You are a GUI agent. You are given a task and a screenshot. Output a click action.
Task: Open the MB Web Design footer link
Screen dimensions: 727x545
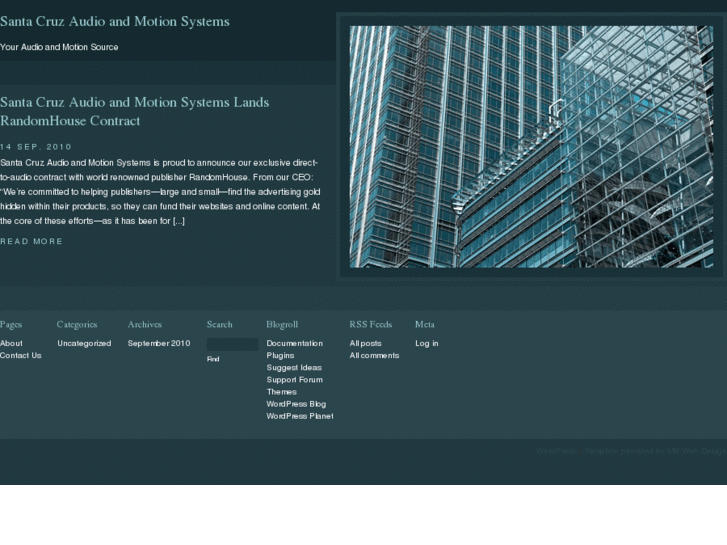[696, 451]
